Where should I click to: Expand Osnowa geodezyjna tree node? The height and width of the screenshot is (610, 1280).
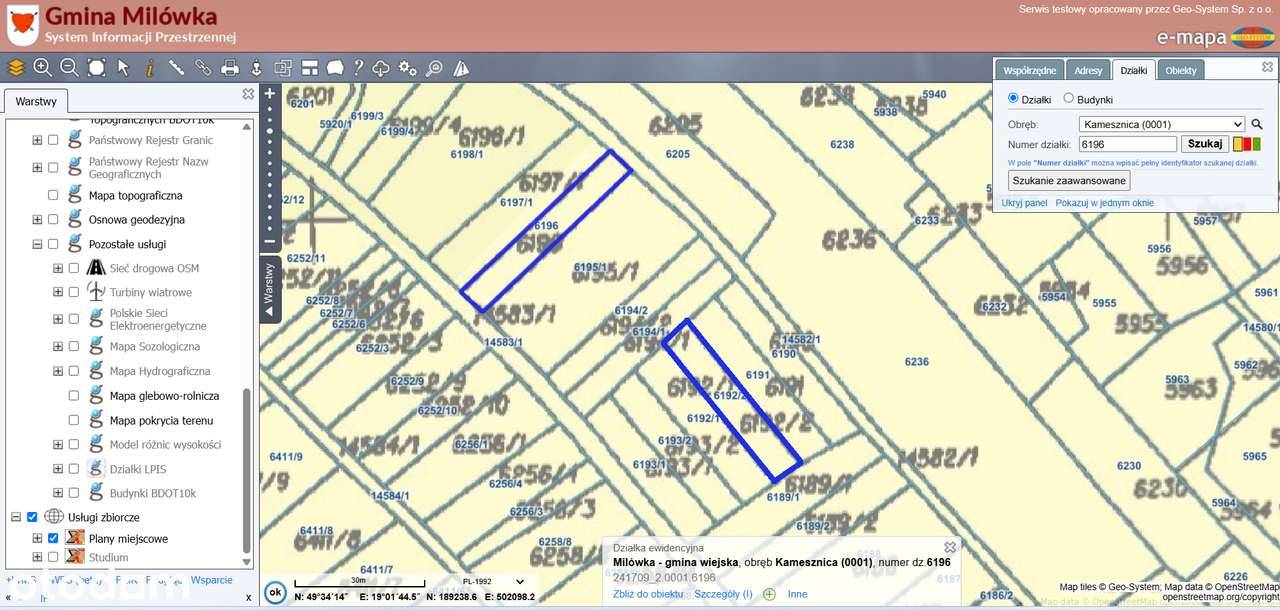[37, 219]
